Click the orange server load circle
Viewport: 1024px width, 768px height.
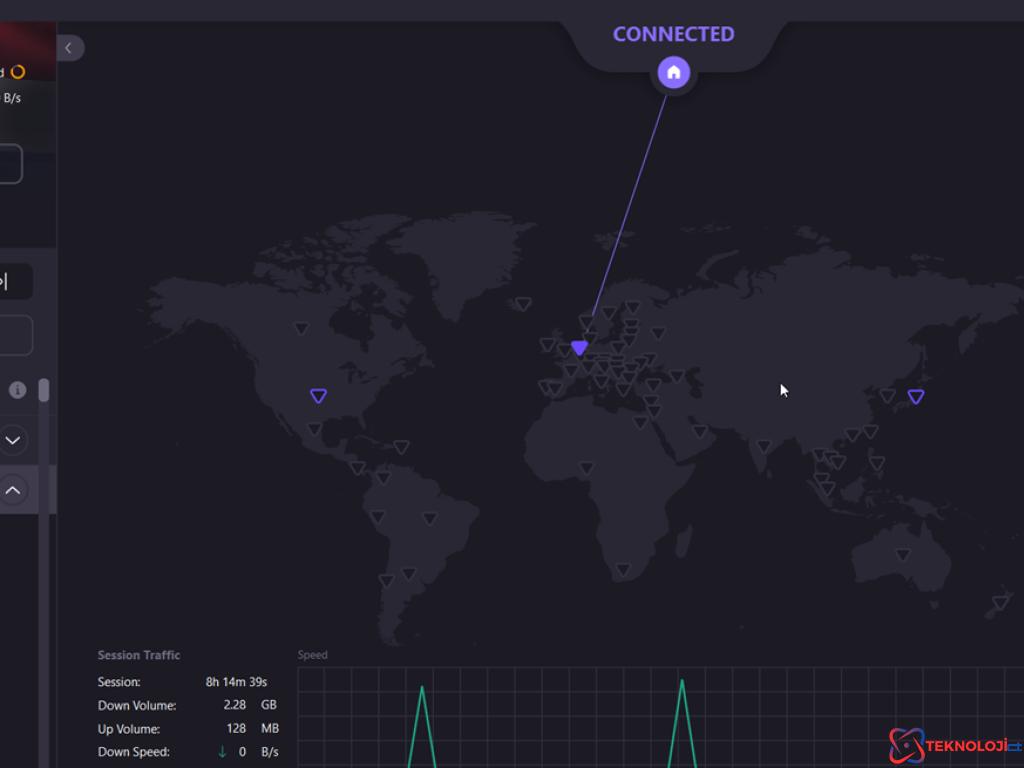18,72
